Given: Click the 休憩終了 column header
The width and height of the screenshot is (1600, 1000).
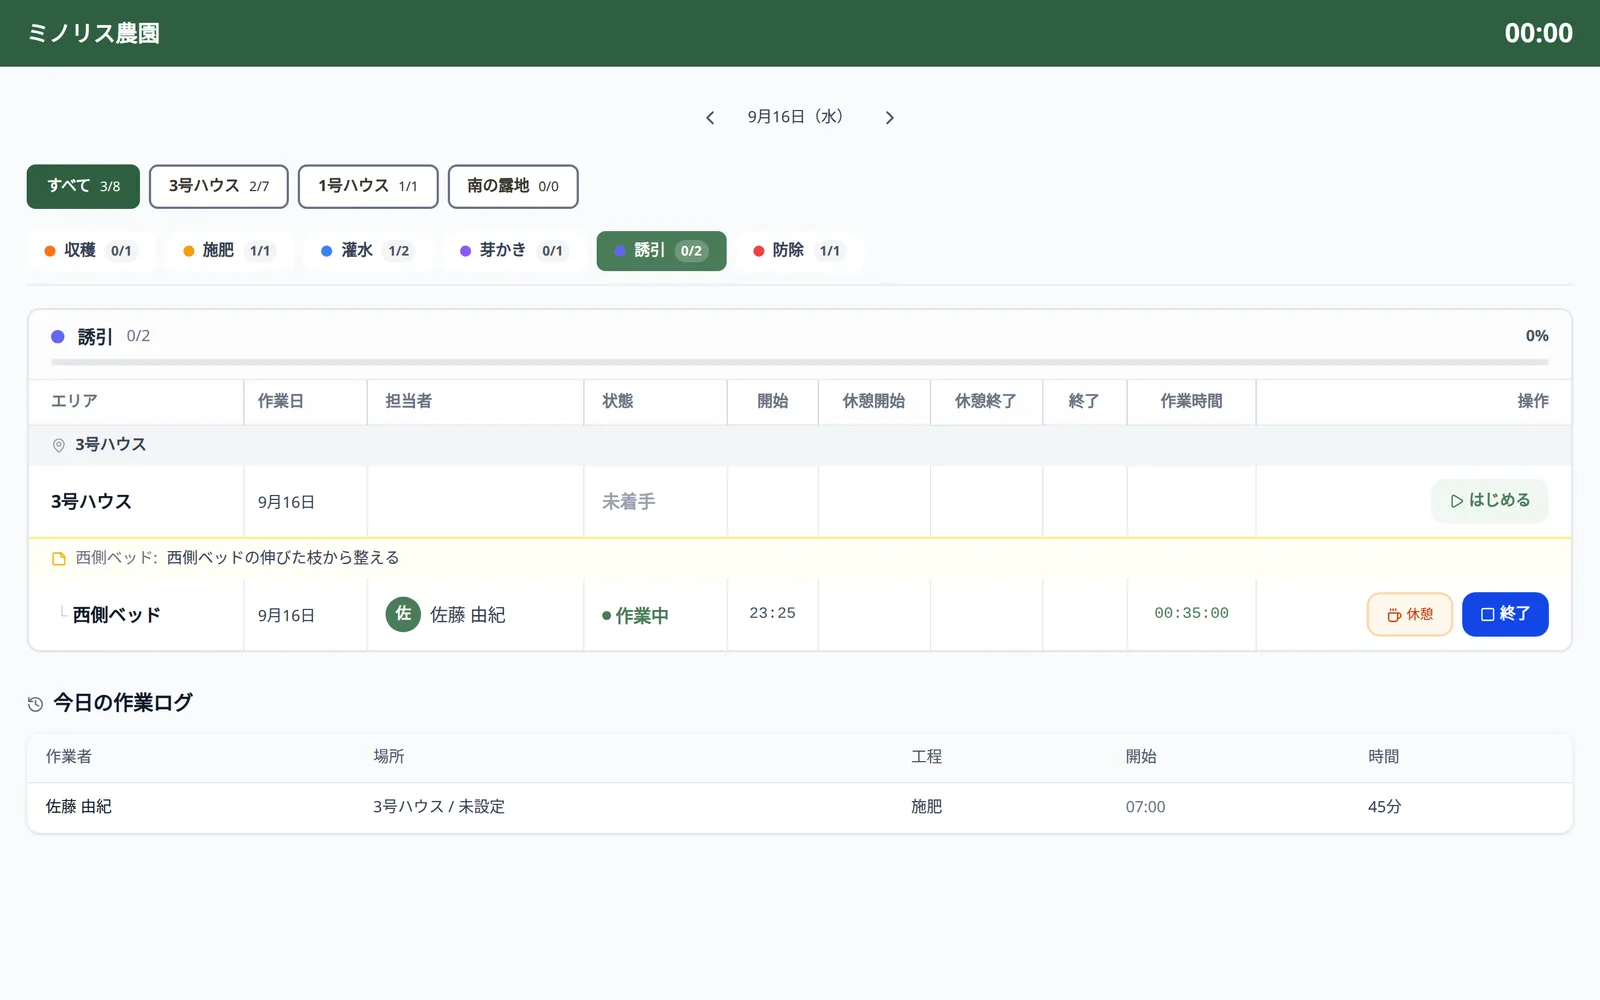Looking at the screenshot, I should (986, 401).
